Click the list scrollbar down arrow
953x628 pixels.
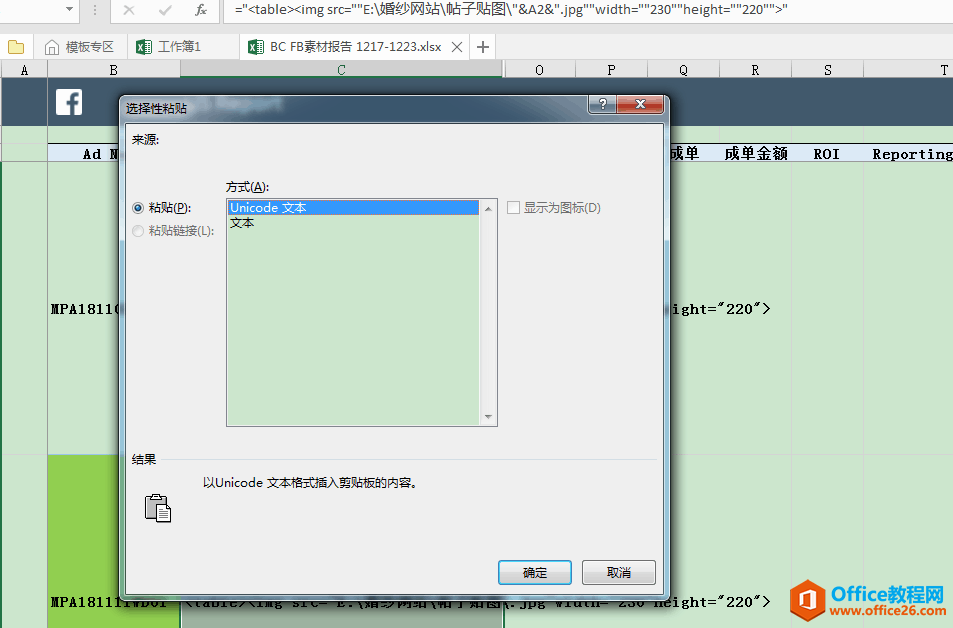click(488, 416)
